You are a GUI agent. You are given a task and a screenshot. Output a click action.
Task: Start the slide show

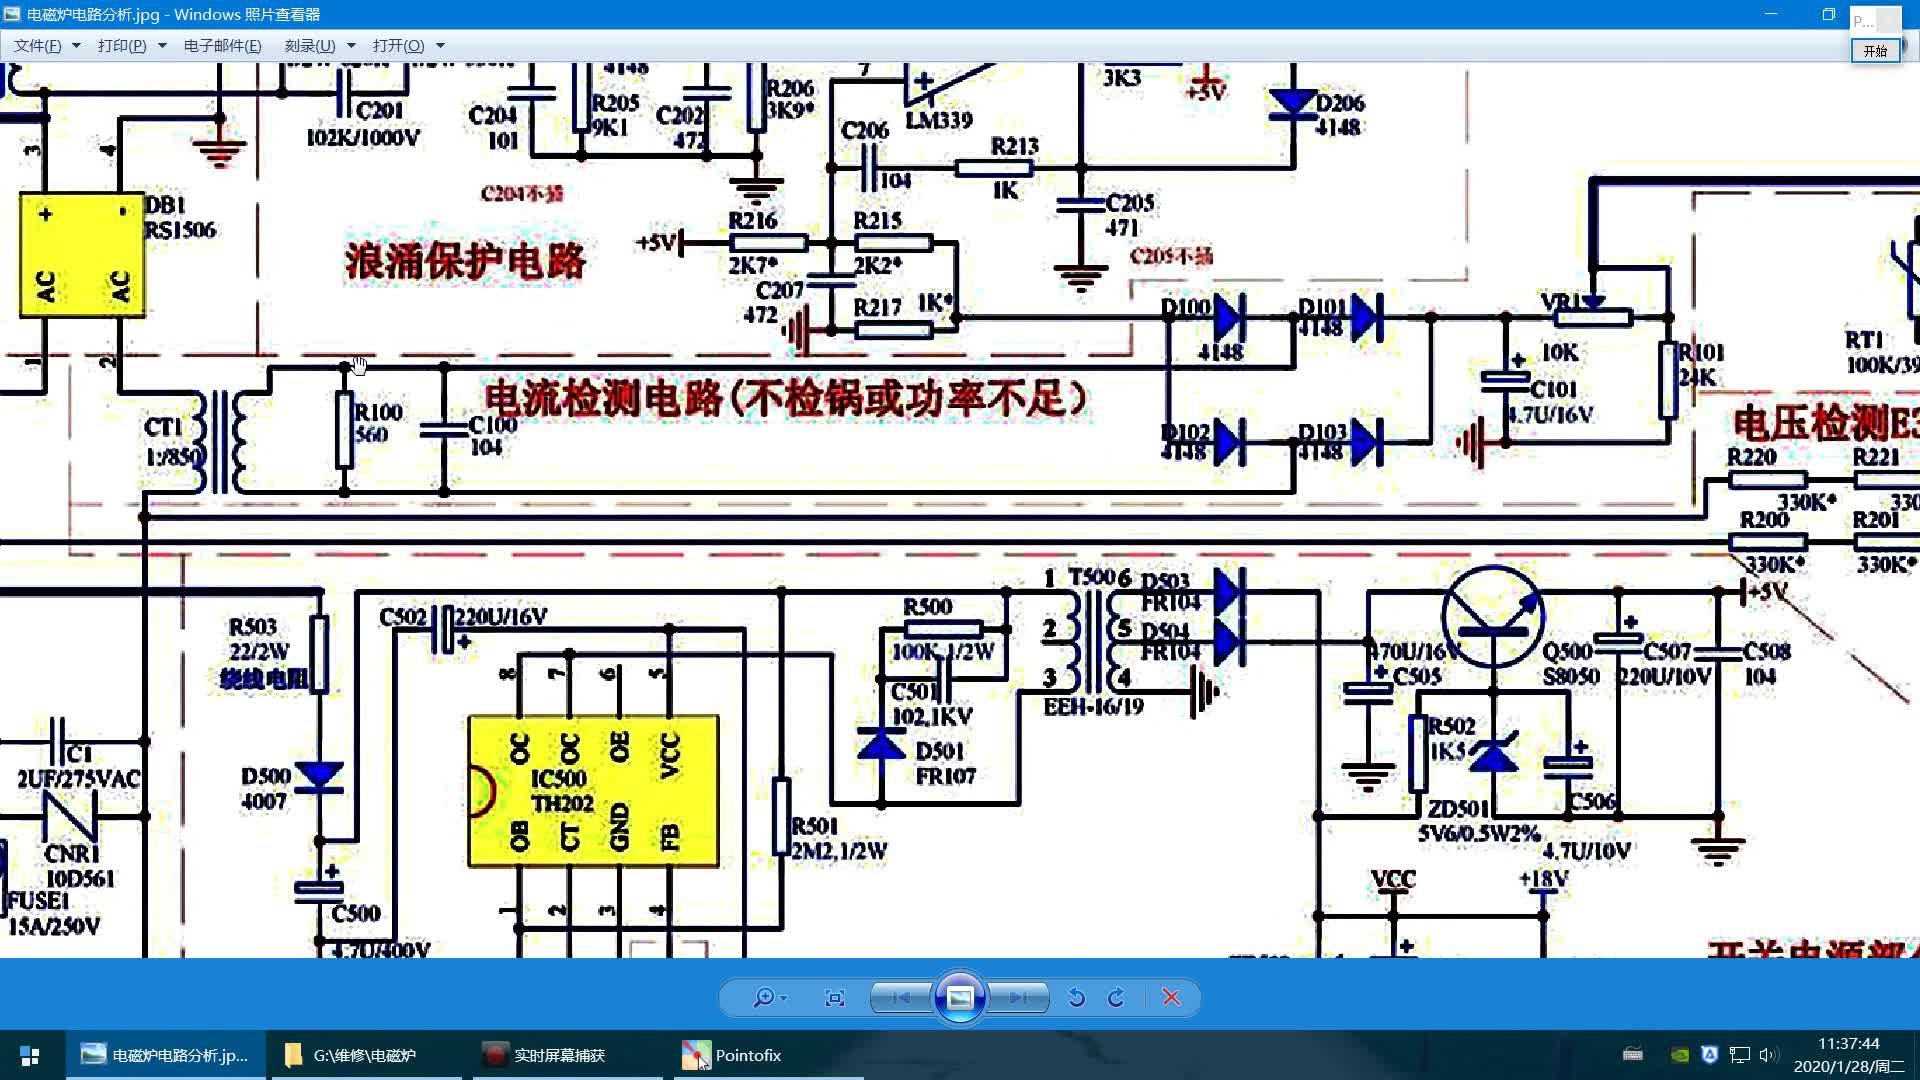(x=960, y=997)
